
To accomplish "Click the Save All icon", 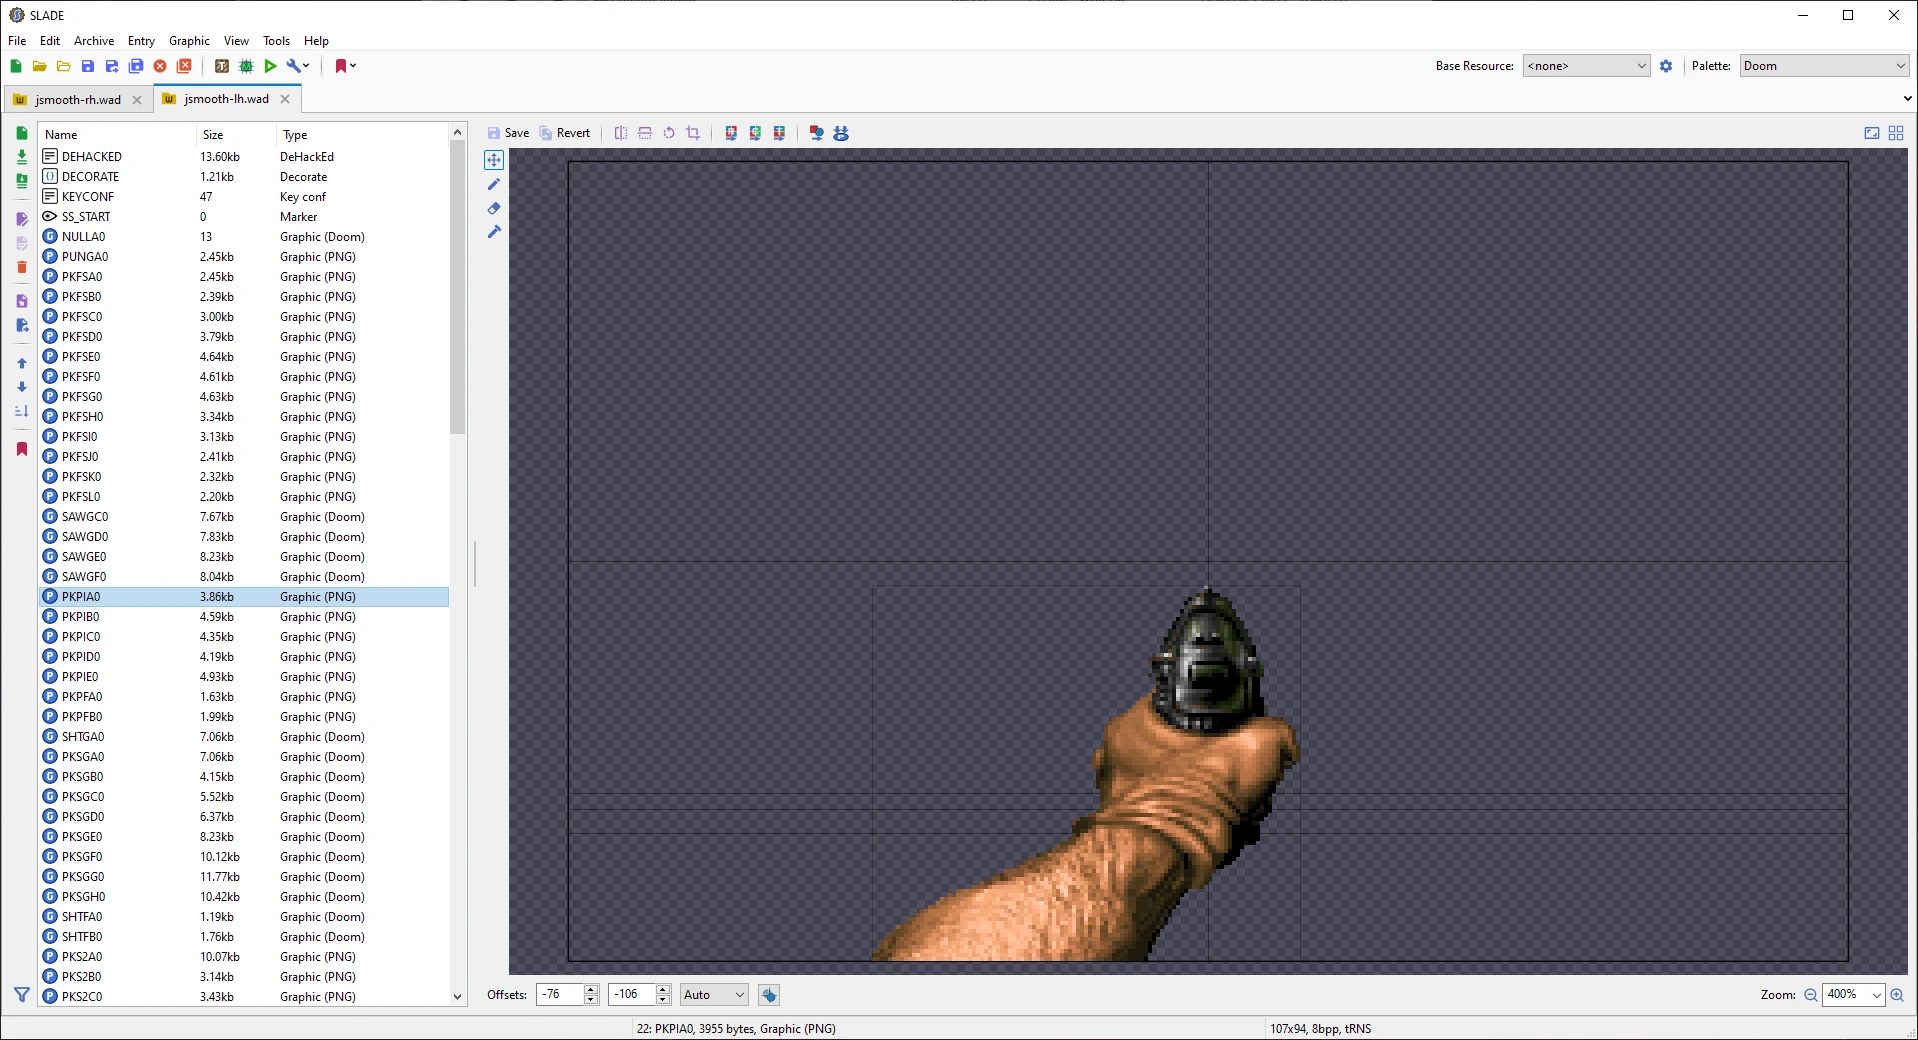I will tap(136, 66).
